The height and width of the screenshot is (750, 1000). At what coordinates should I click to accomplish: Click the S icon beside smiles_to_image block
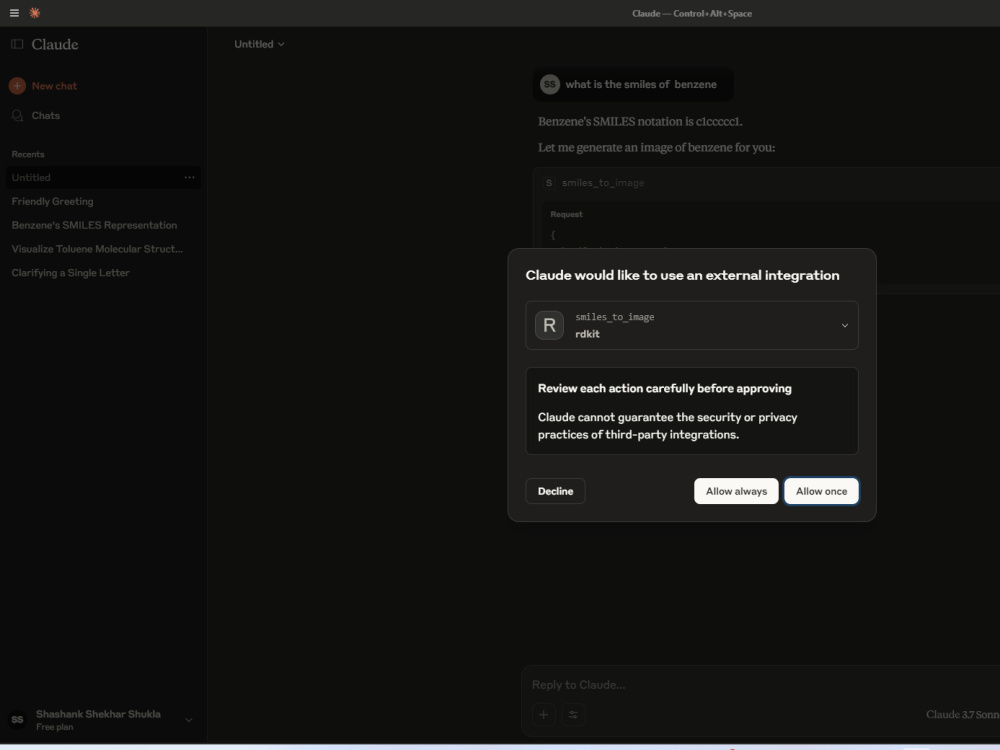click(x=549, y=183)
